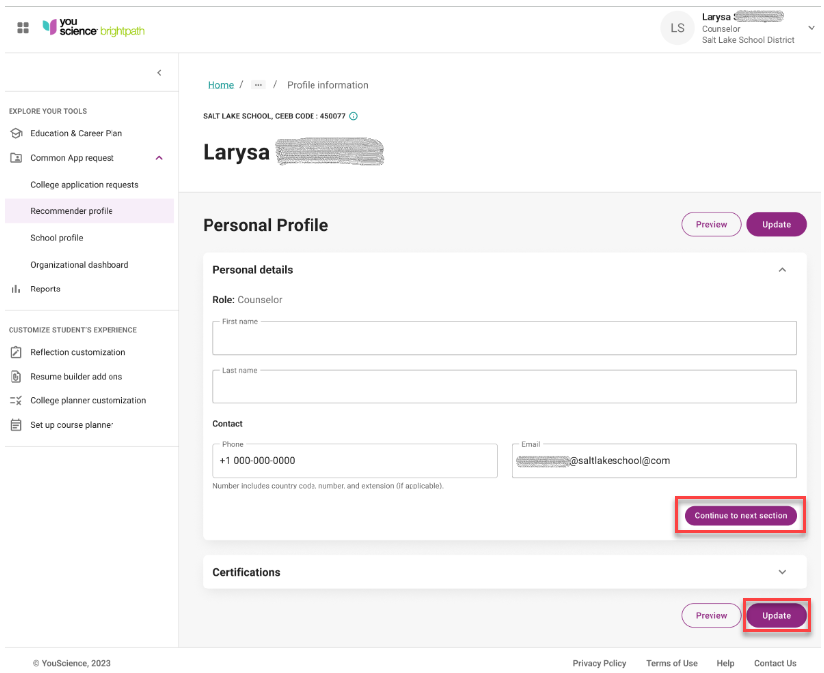This screenshot has width=824, height=673.
Task: Click the Continue to next section button
Action: point(739,515)
